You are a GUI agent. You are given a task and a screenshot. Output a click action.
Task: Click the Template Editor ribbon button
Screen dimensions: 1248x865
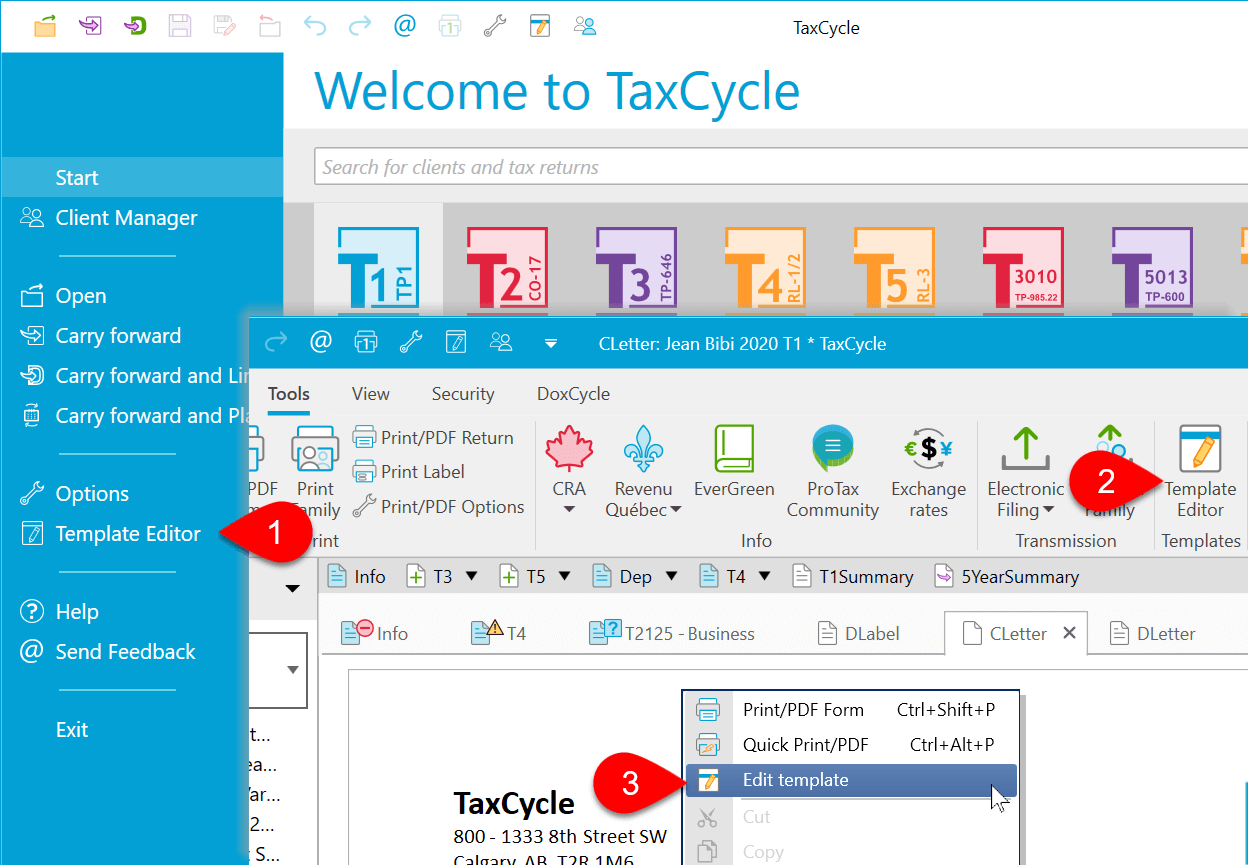(x=1200, y=472)
